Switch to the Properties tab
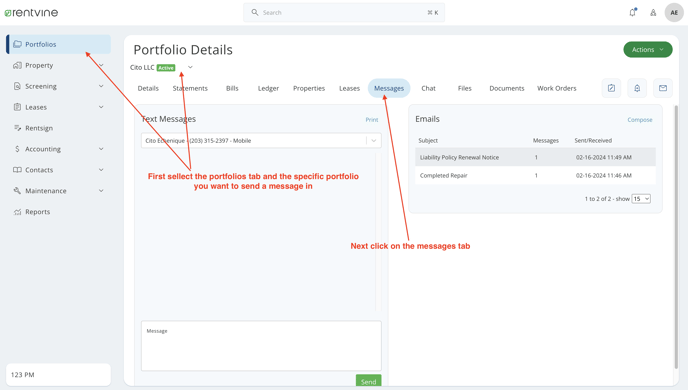This screenshot has height=390, width=688. (x=309, y=88)
